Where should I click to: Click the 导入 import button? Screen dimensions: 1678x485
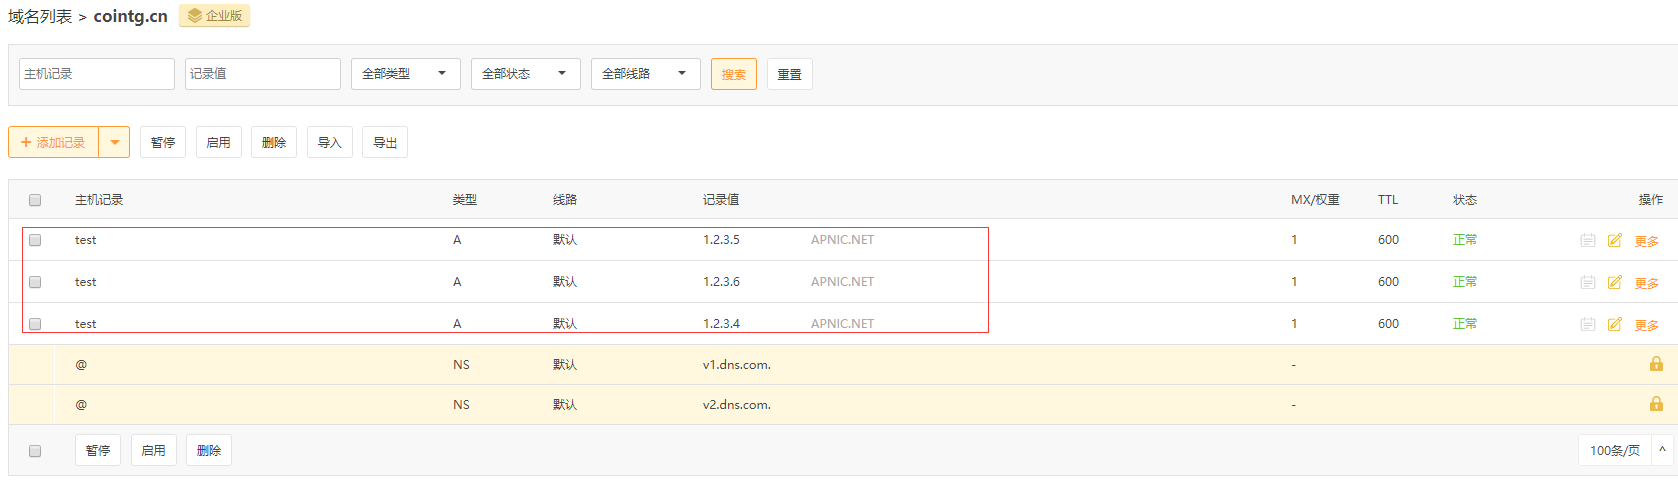[x=329, y=142]
